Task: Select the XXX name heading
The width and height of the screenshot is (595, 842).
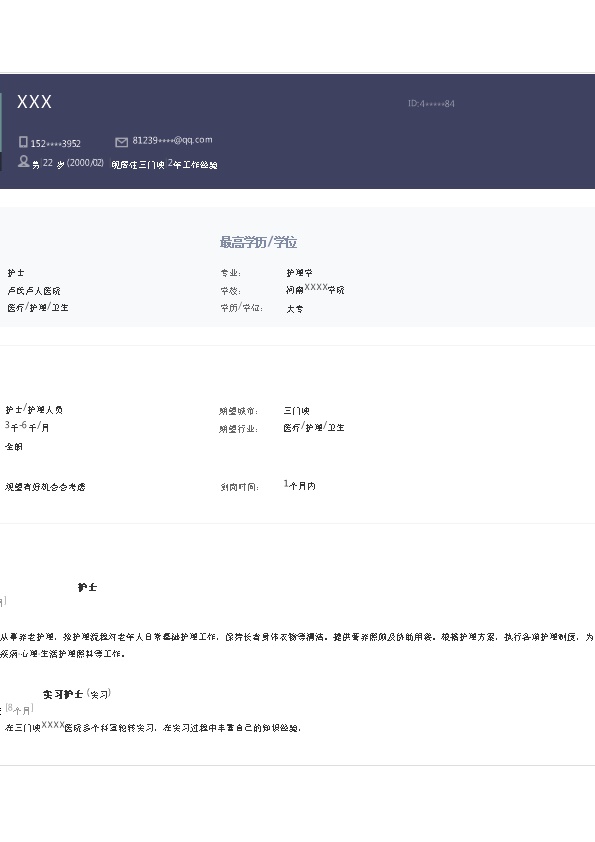Action: pos(34,101)
